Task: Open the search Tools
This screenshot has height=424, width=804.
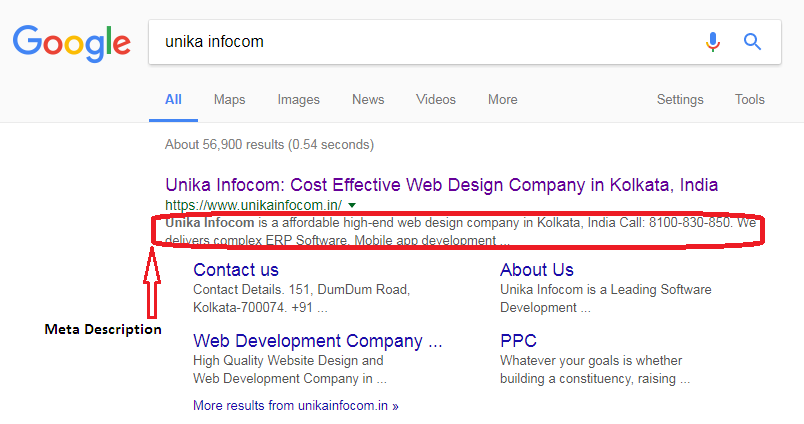Action: 750,99
